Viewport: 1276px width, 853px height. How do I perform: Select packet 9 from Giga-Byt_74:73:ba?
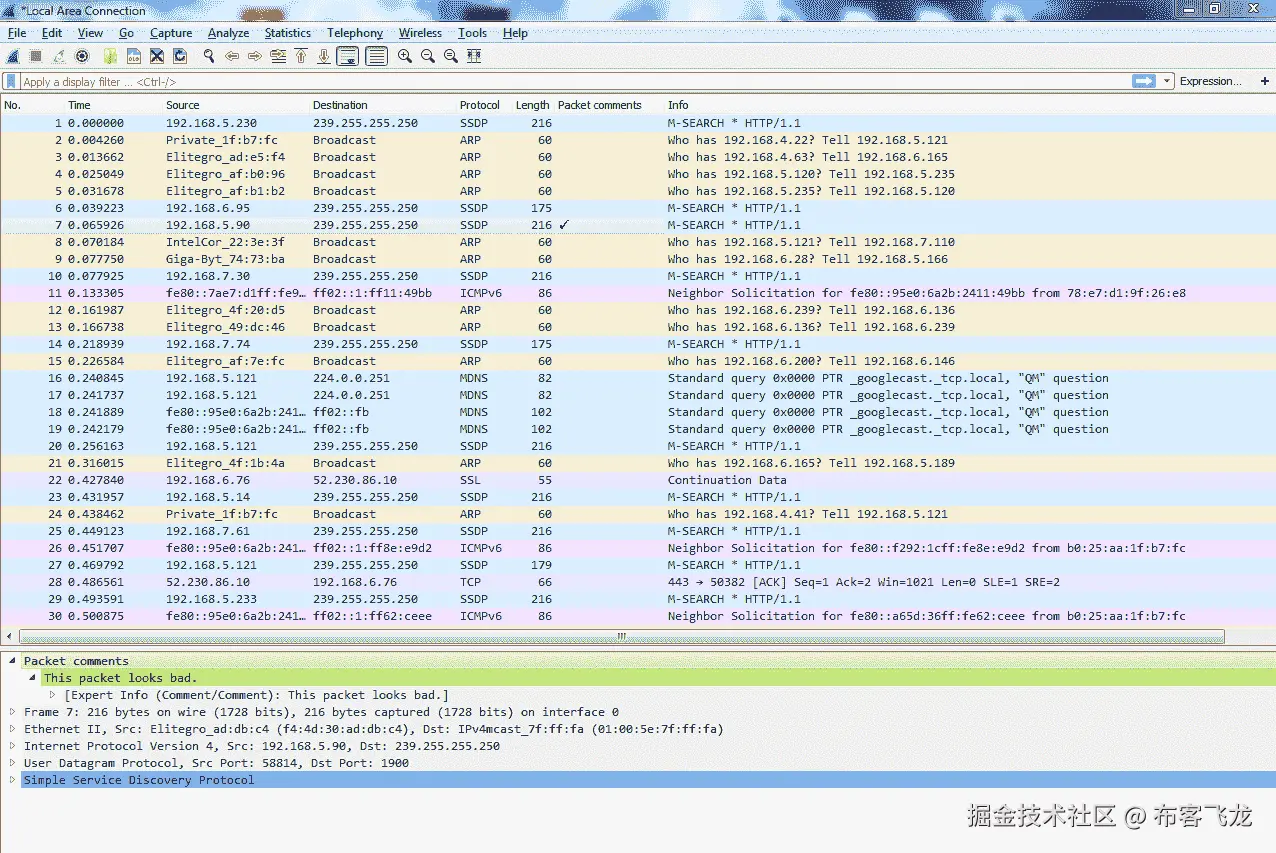(x=638, y=259)
